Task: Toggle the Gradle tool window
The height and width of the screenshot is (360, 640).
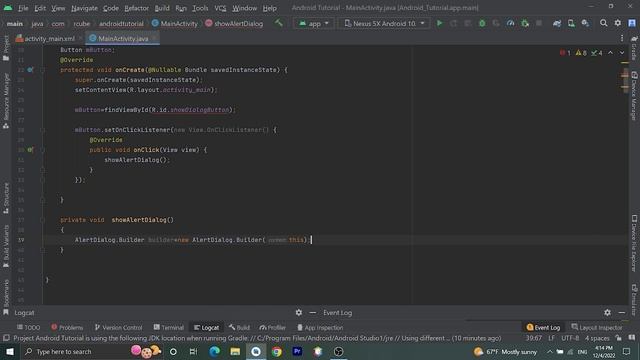Action: (634, 48)
